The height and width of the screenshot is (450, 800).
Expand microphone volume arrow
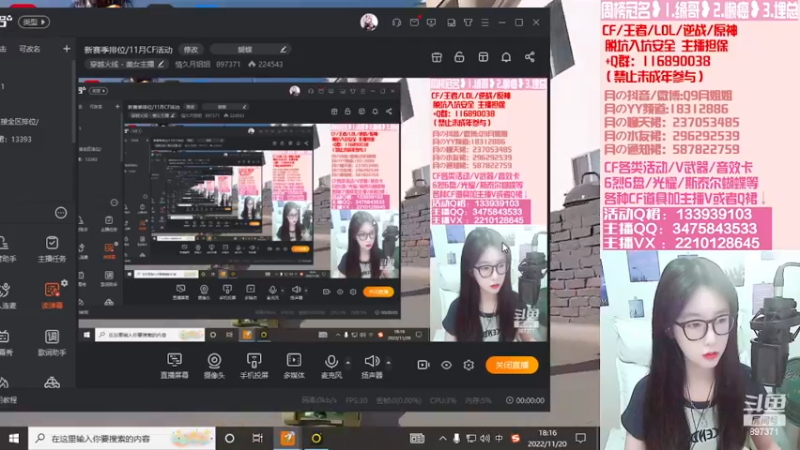[348, 362]
